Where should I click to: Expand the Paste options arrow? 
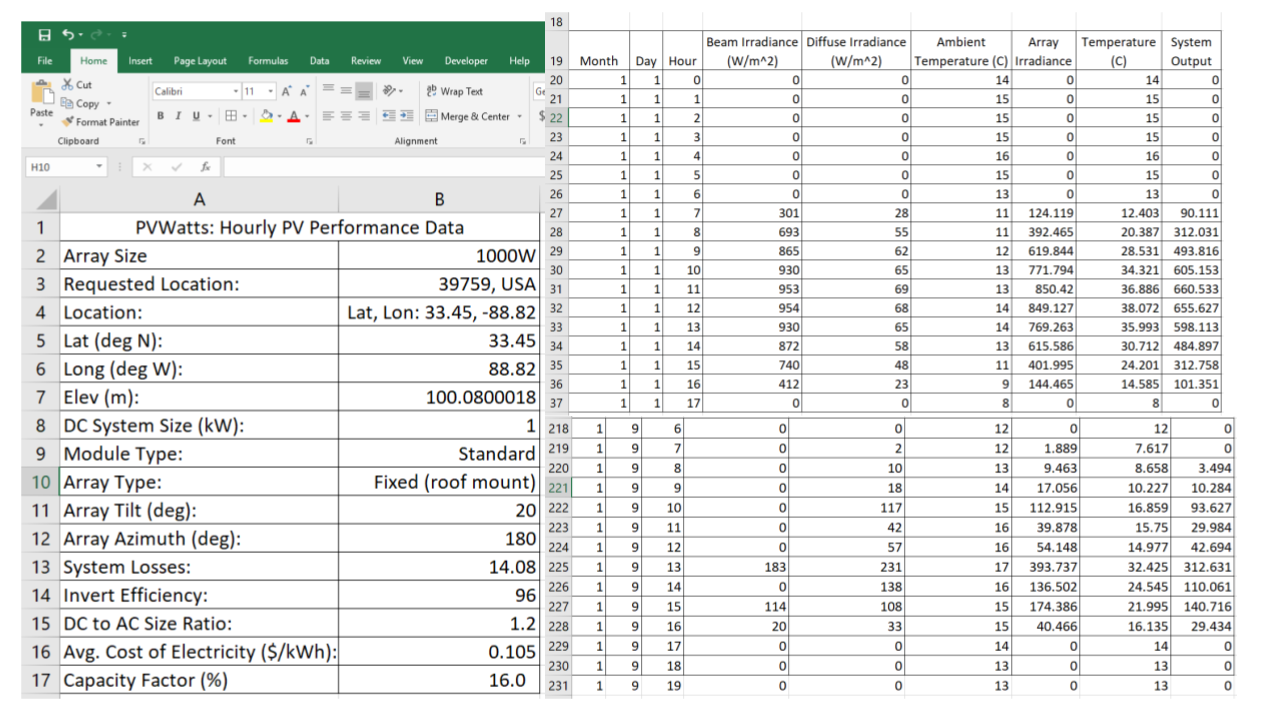click(x=41, y=124)
